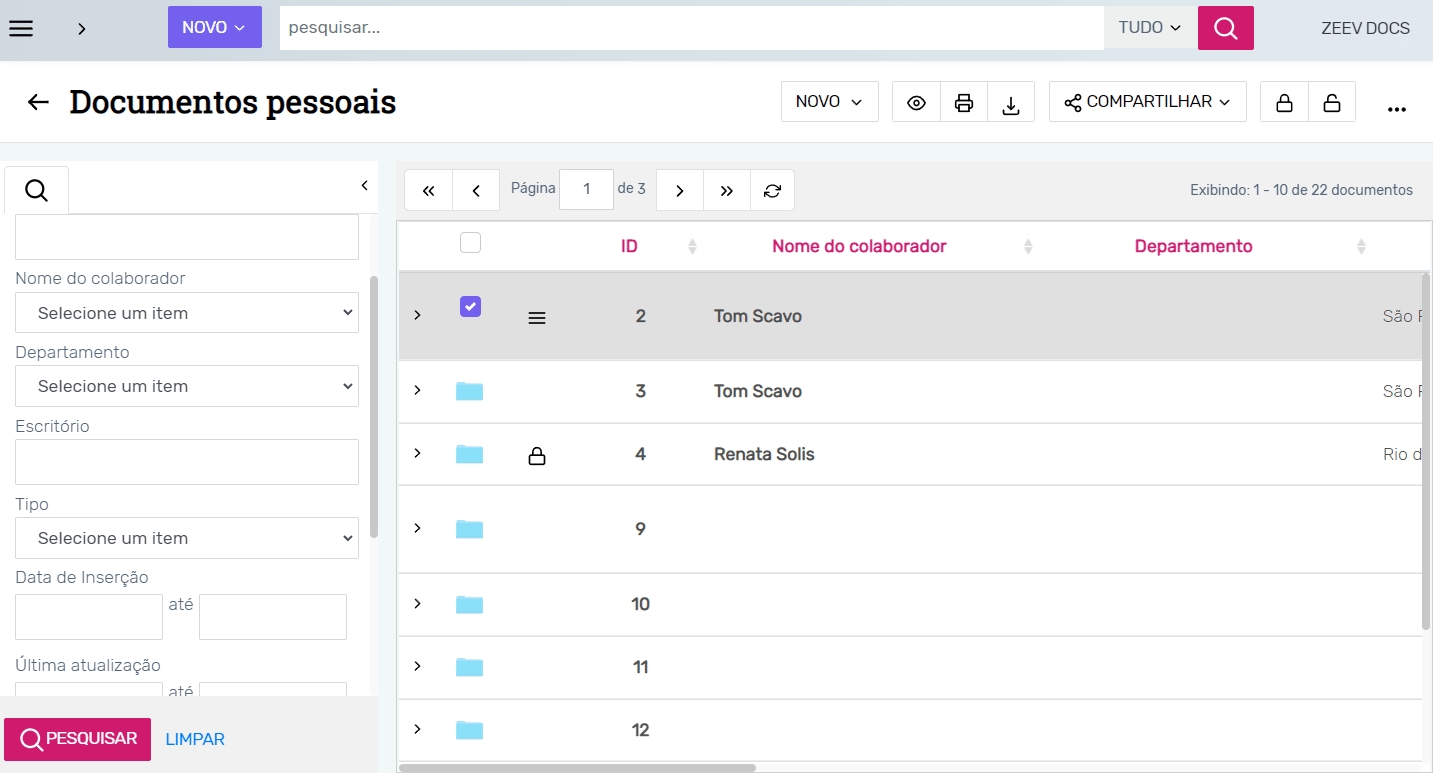Click the open padlock unlock icon
This screenshot has height=773, width=1433.
1332,102
